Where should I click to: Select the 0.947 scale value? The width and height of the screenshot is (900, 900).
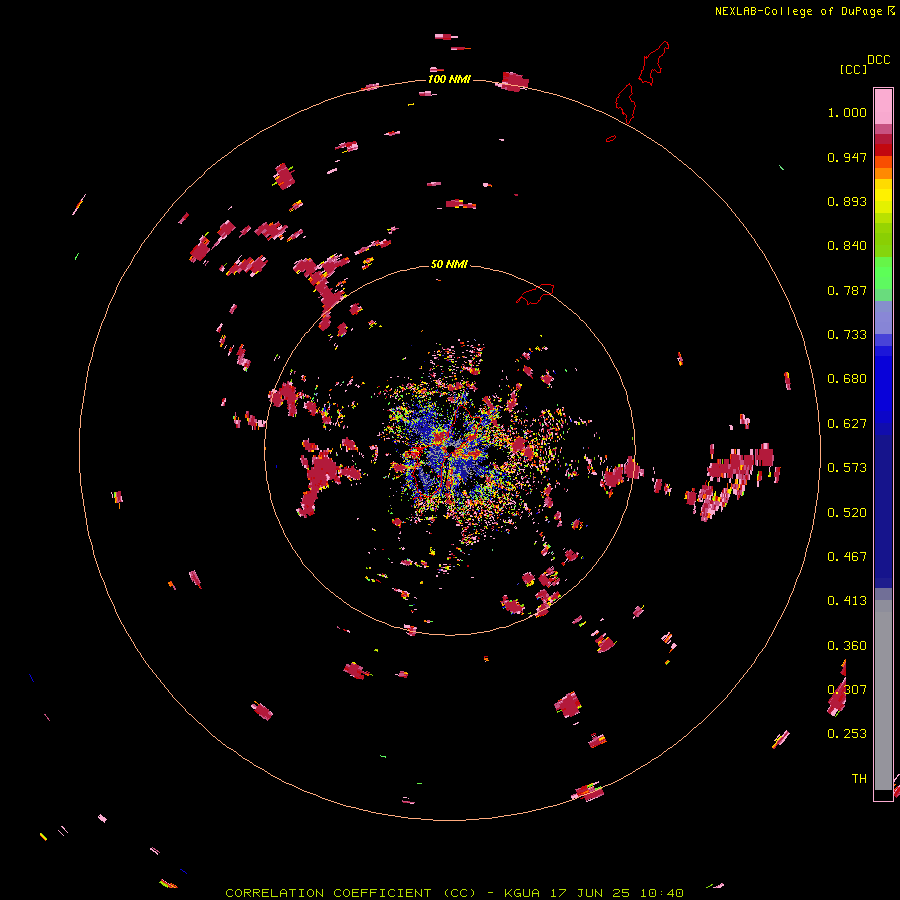point(847,157)
